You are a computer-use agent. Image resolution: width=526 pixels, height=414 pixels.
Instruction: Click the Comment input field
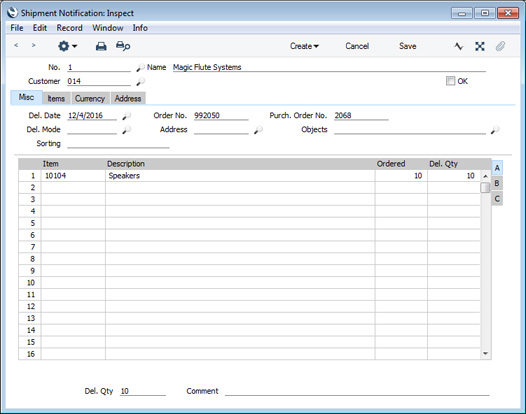(357, 391)
